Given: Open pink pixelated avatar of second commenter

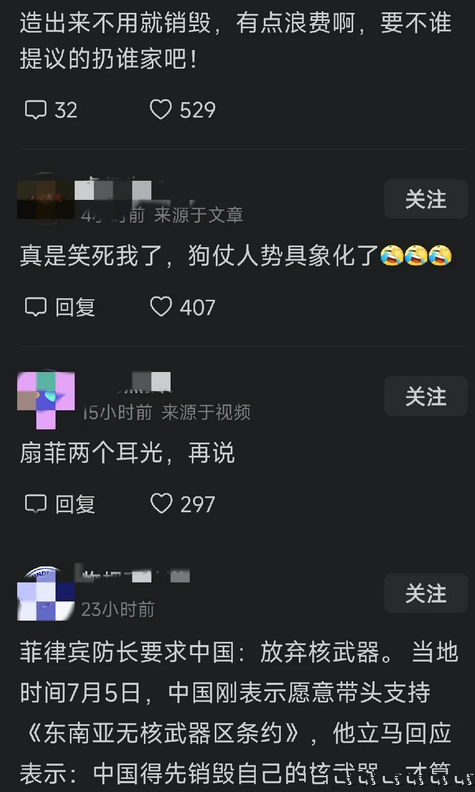Looking at the screenshot, I should tap(46, 399).
